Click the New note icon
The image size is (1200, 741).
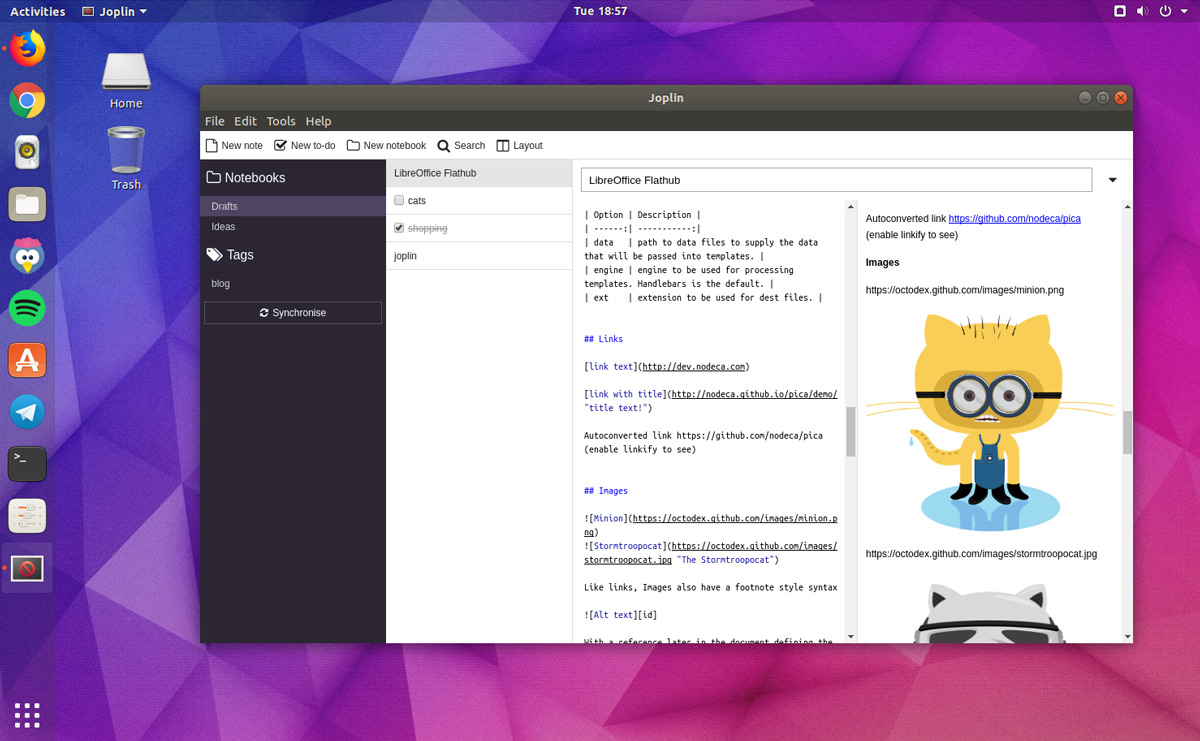(211, 146)
